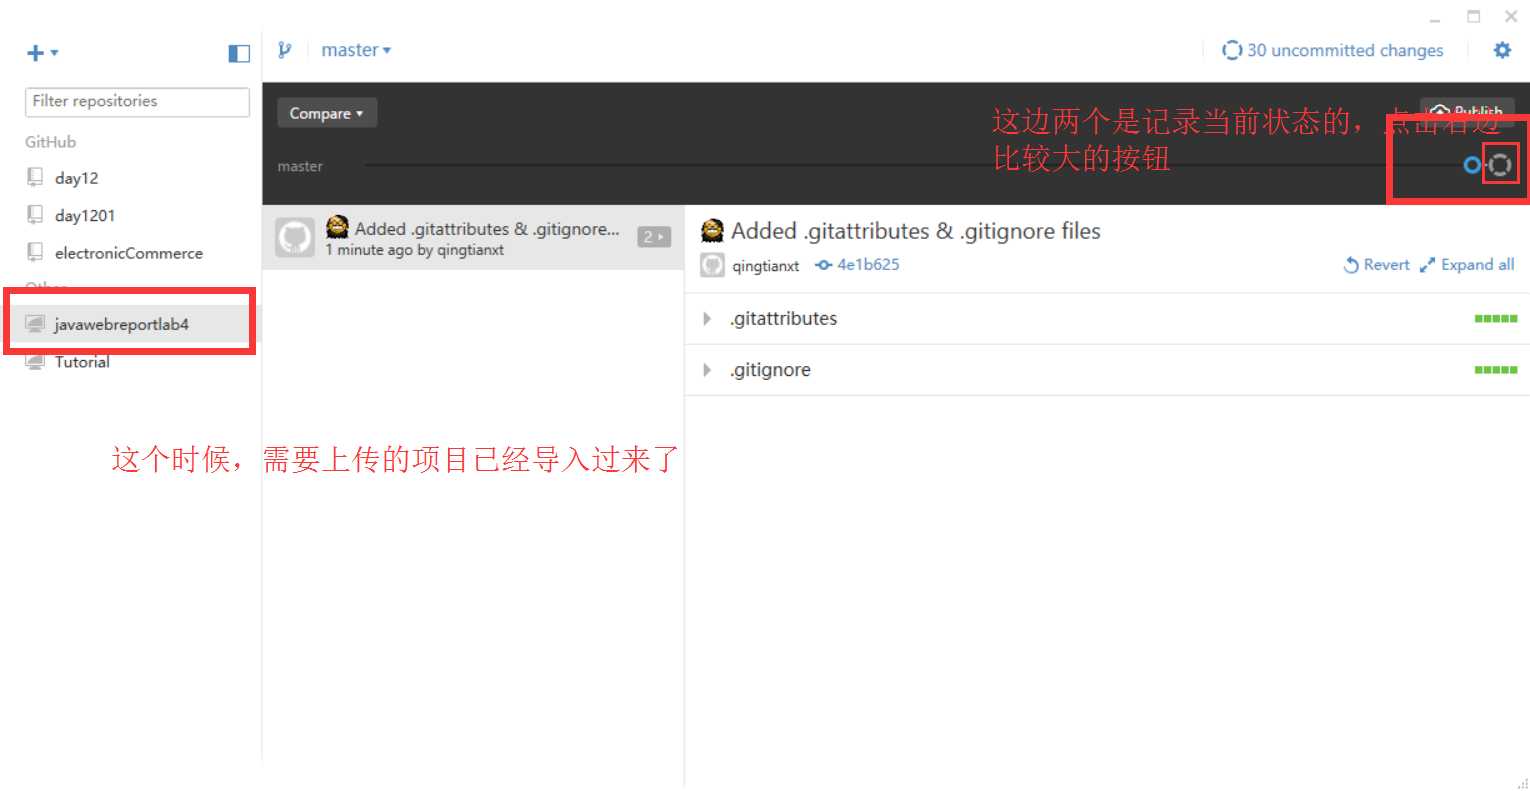Select the electronicCommerce repository
Viewport: 1530px width, 791px height.
(130, 253)
